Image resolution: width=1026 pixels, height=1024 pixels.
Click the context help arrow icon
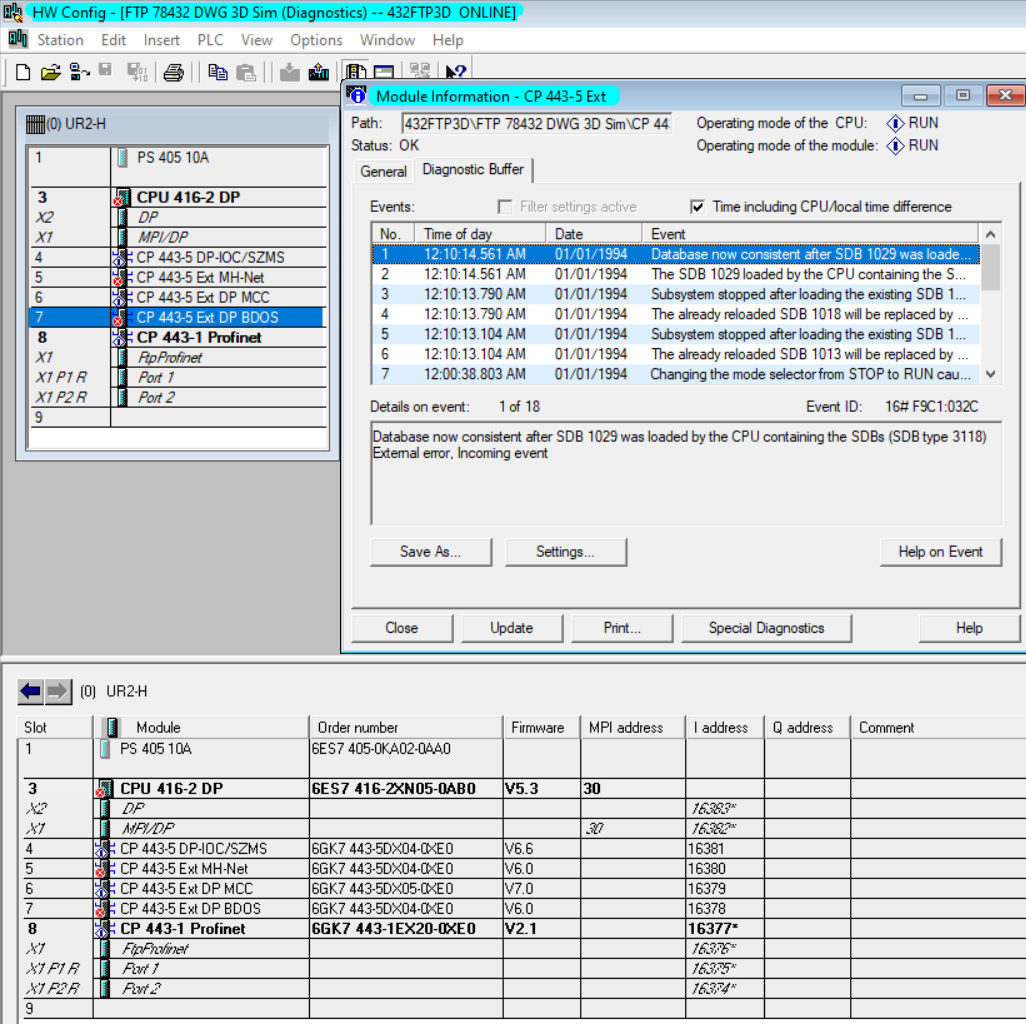coord(455,72)
